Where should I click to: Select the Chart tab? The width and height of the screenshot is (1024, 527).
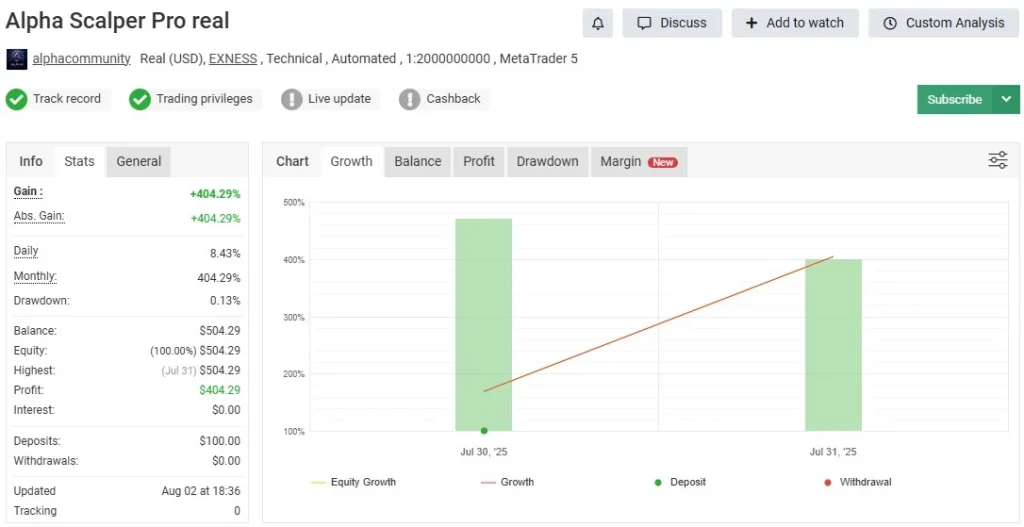click(x=292, y=161)
